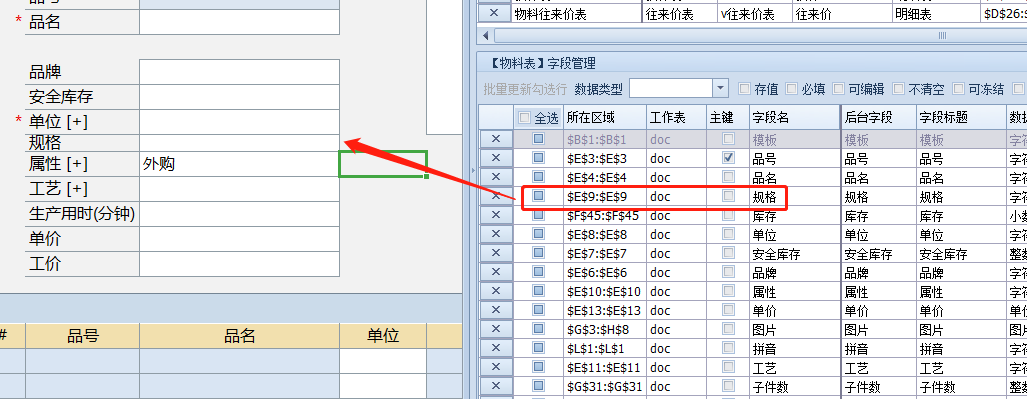
Task: Remove the 子件数 row with X icon
Action: point(496,387)
